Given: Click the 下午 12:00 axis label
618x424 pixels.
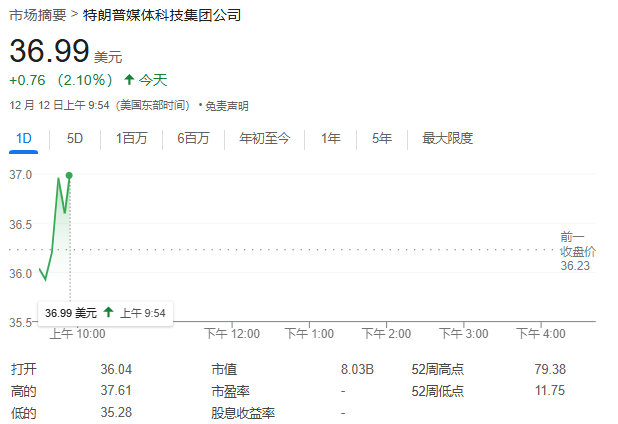Looking at the screenshot, I should (232, 333).
